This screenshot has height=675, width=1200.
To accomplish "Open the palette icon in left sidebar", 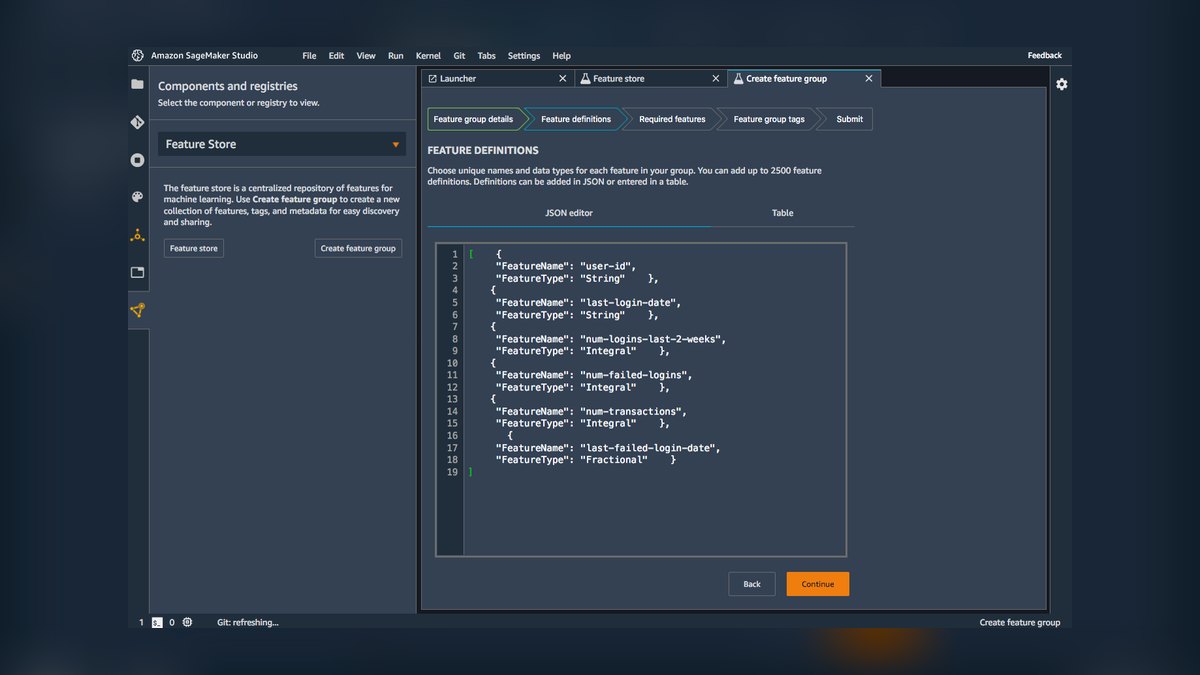I will tap(138, 197).
